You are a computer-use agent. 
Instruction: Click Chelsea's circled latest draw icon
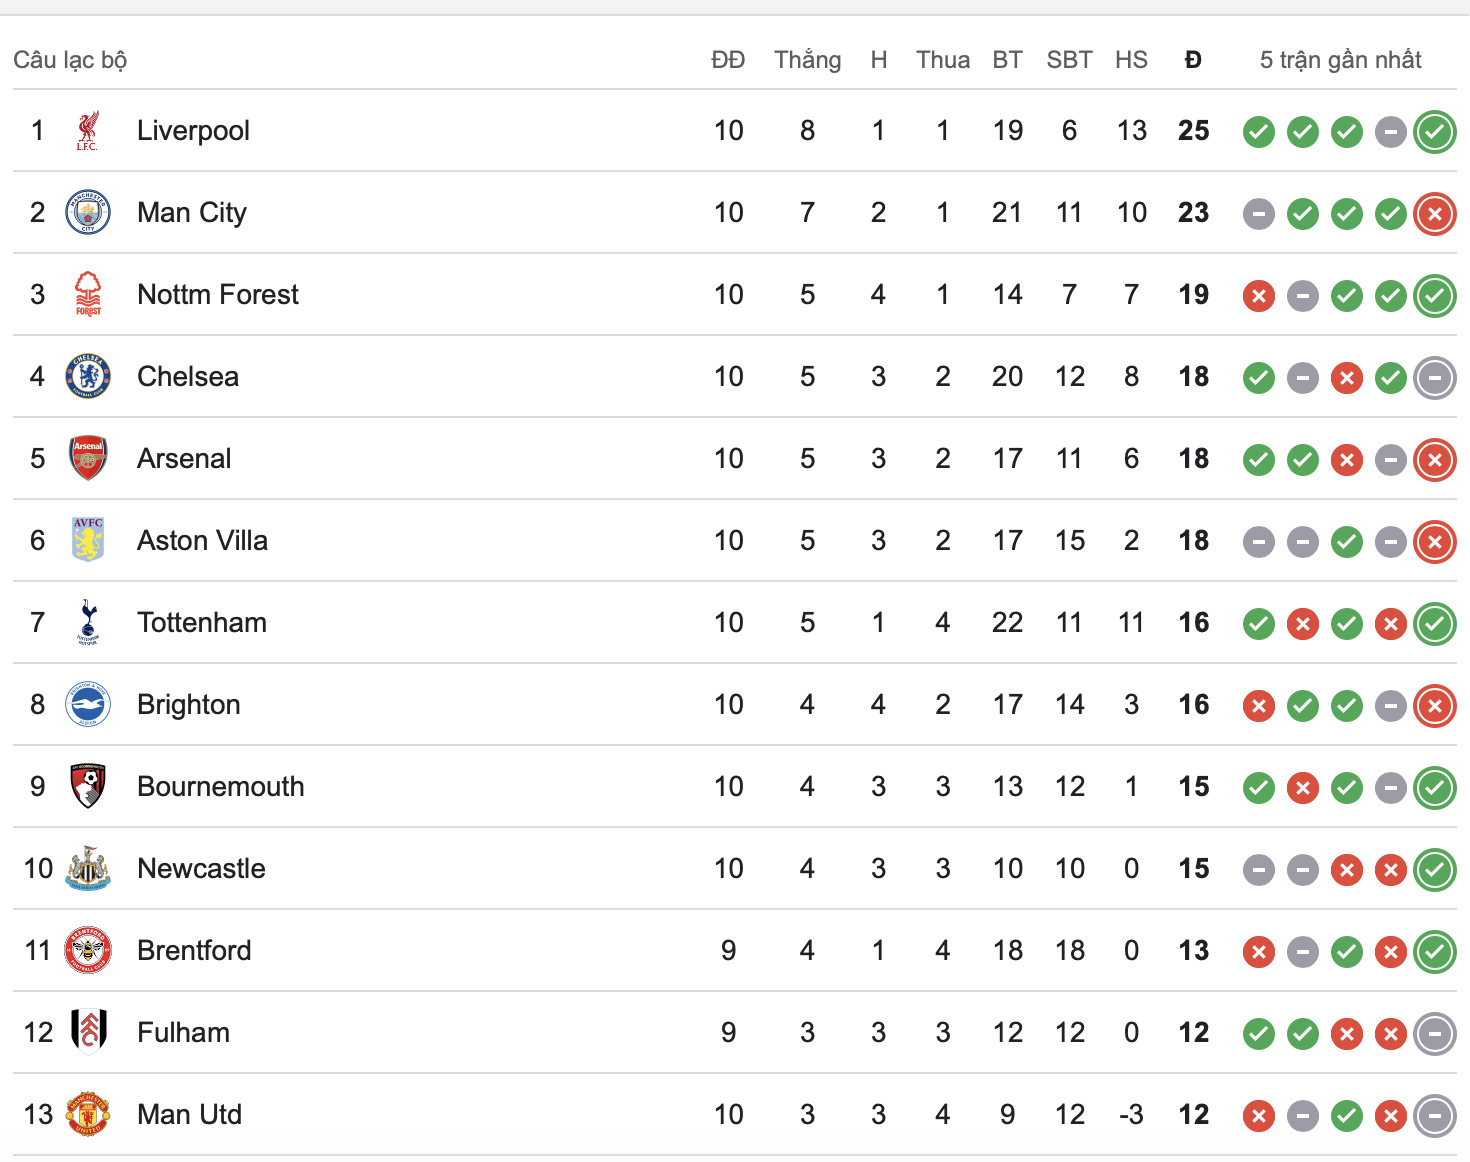1434,378
